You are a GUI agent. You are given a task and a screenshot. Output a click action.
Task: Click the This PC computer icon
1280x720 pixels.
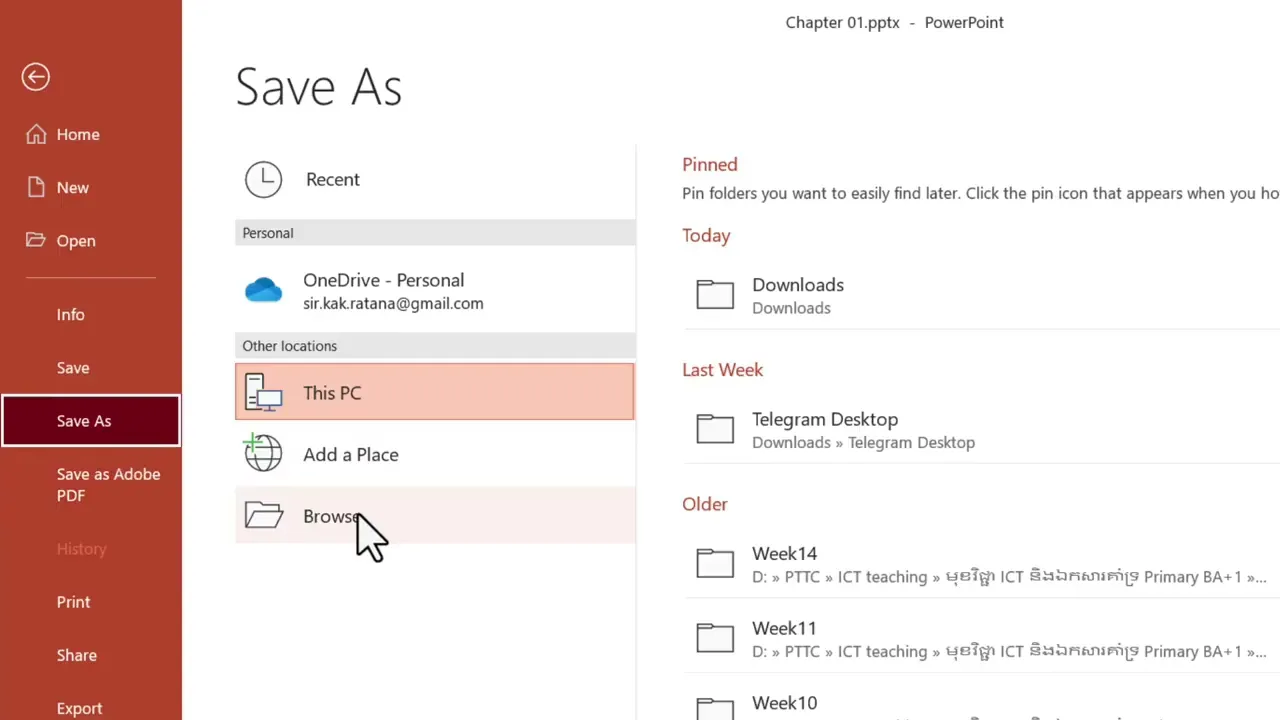pyautogui.click(x=264, y=393)
